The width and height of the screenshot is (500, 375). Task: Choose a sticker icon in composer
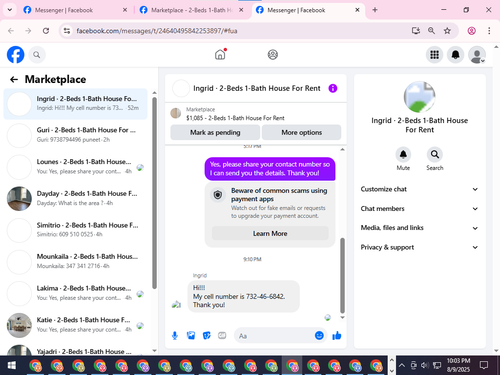pos(207,336)
